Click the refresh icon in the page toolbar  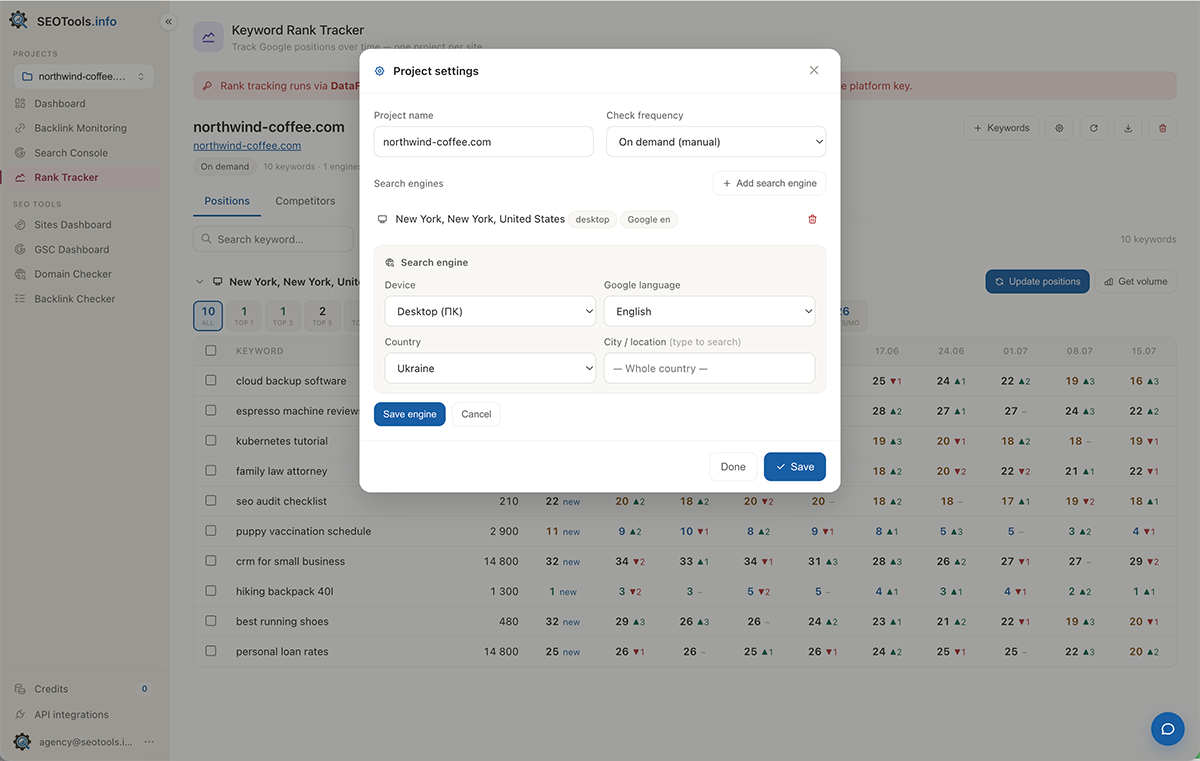[x=1094, y=128]
